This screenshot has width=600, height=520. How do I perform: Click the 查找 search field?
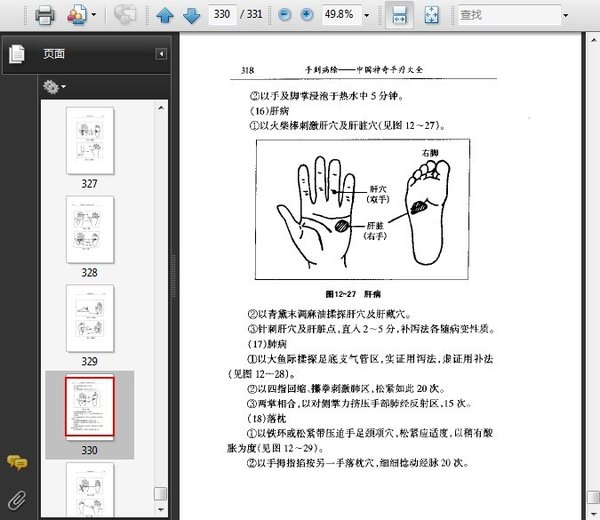509,15
